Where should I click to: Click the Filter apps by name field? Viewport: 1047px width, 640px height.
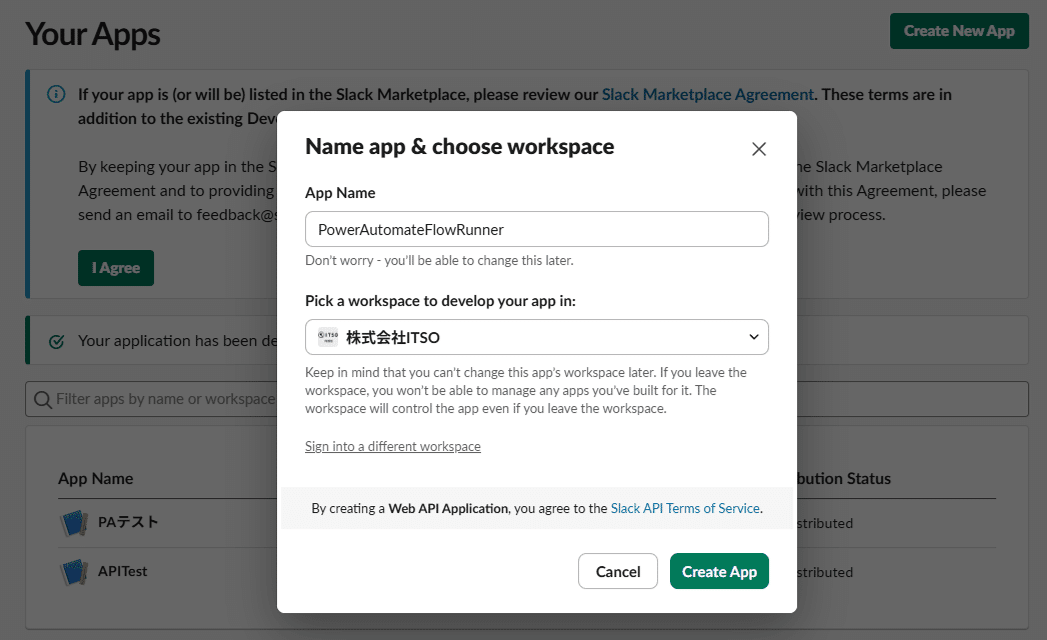(527, 399)
